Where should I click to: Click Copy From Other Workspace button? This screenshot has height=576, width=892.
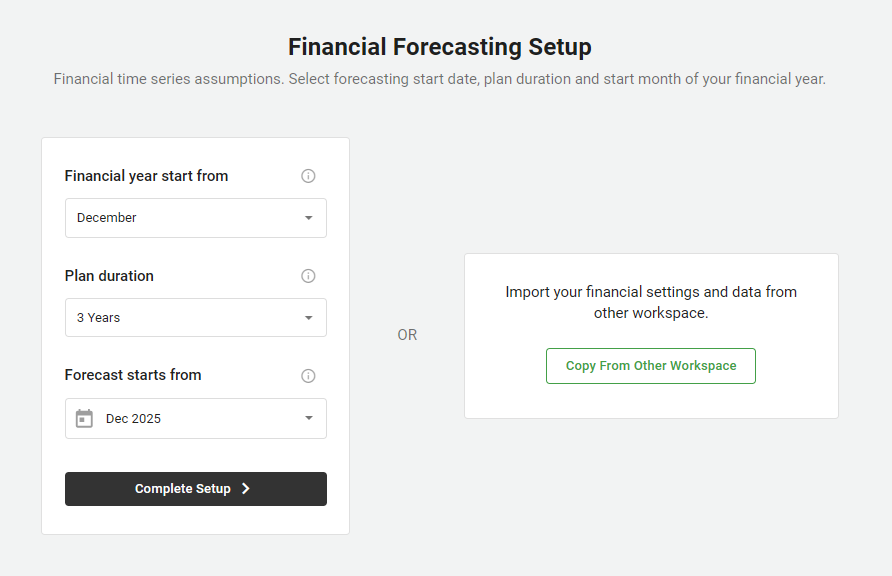651,366
